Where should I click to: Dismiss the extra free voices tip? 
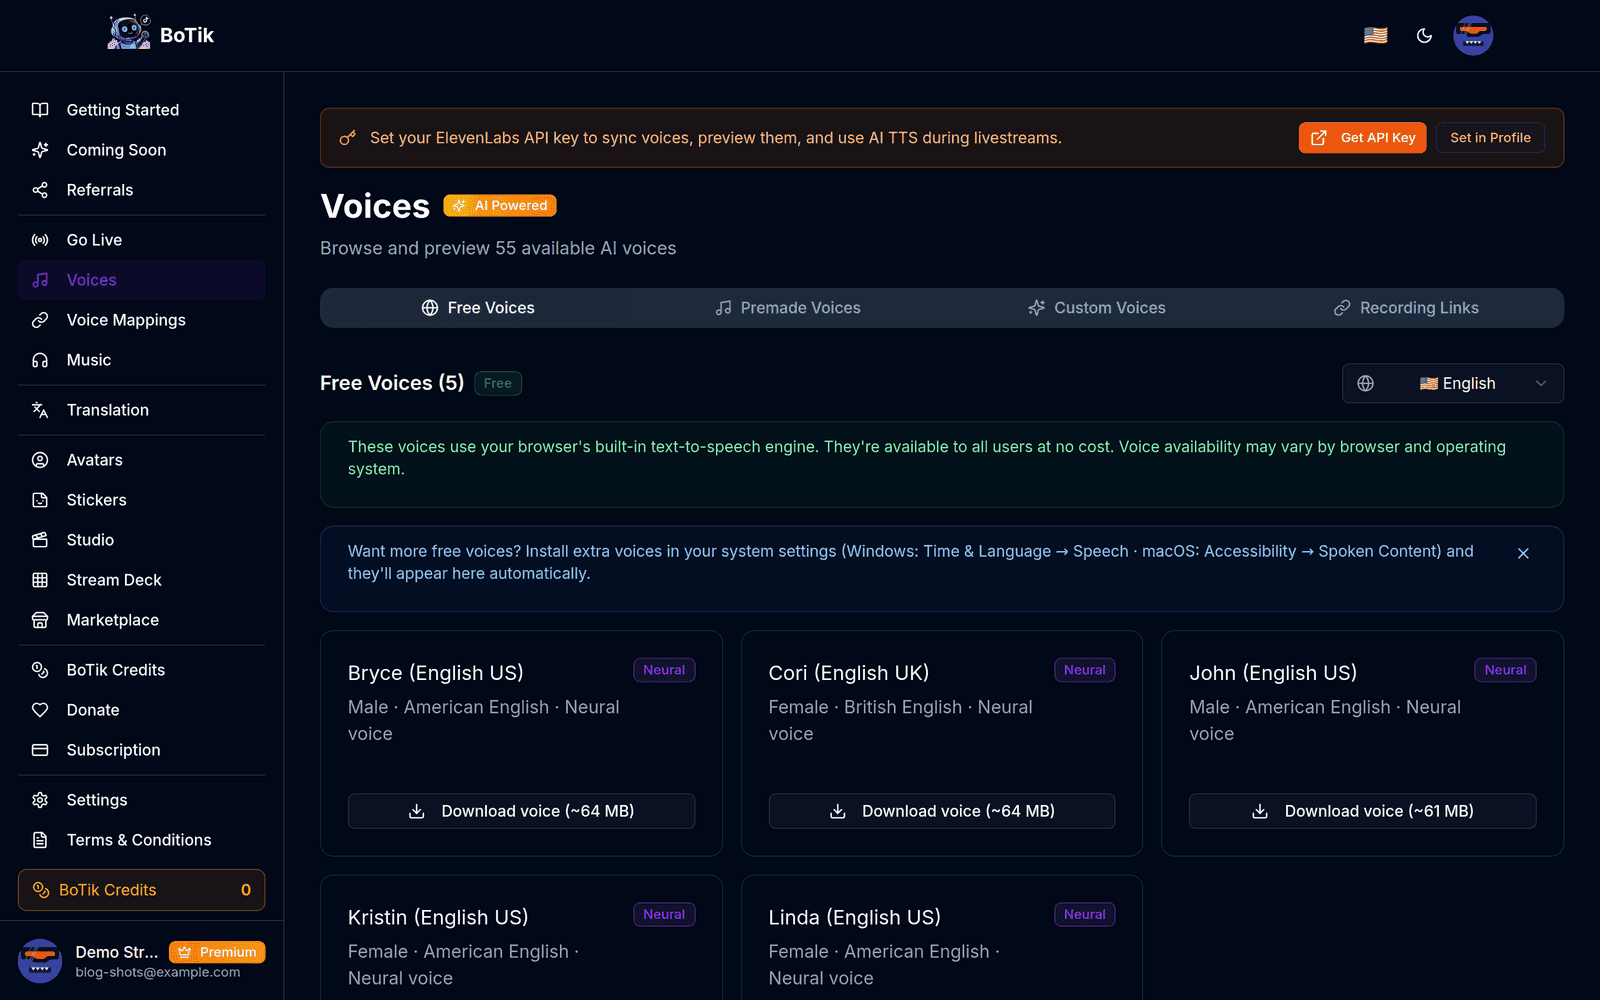[x=1523, y=553]
